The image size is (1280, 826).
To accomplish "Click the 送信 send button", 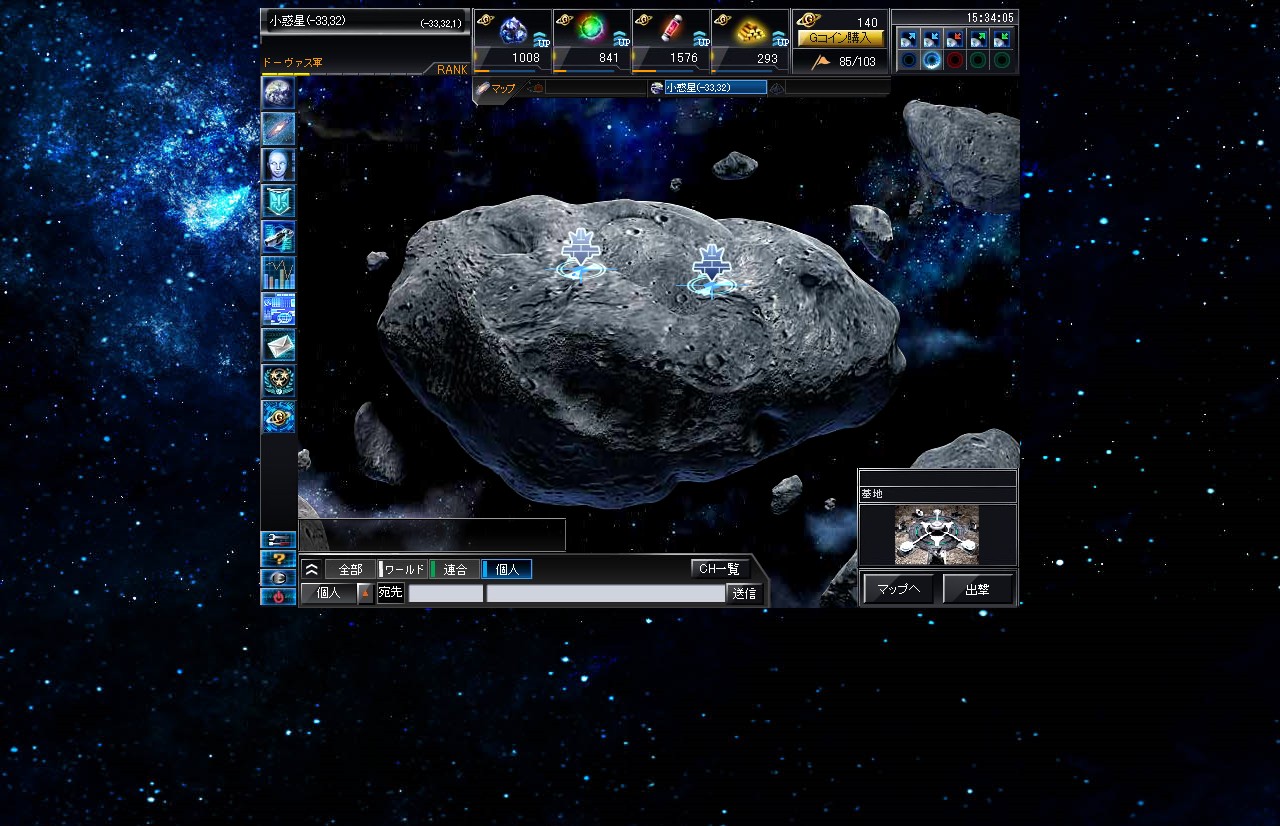I will click(744, 593).
